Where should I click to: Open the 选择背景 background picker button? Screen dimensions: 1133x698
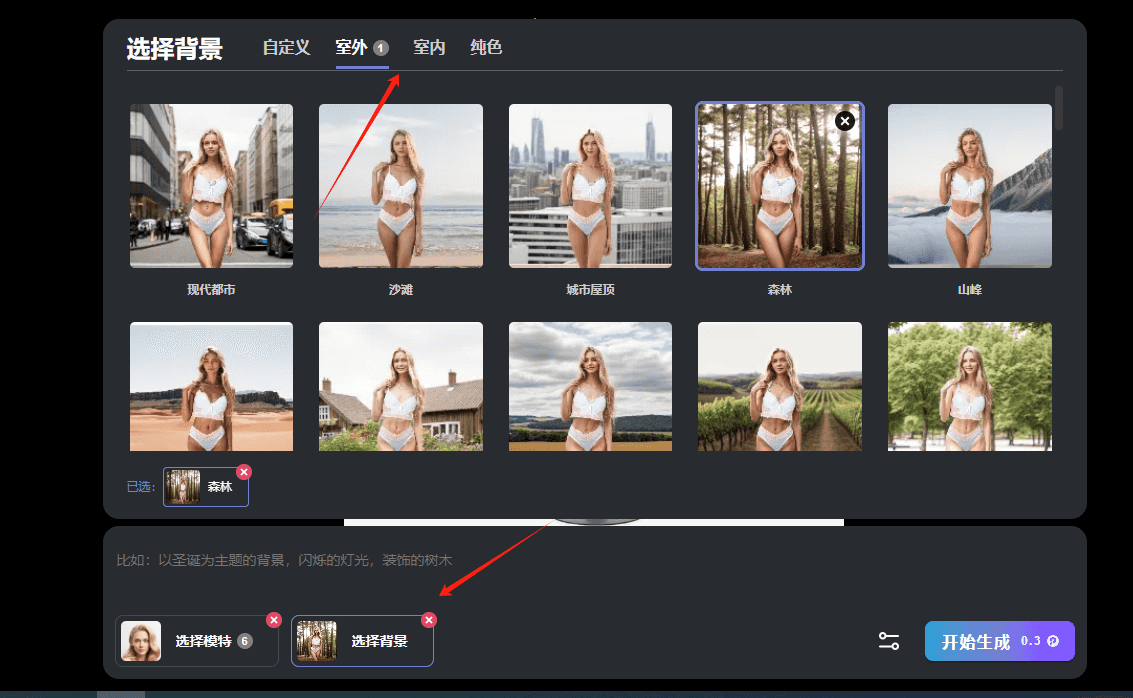point(362,641)
